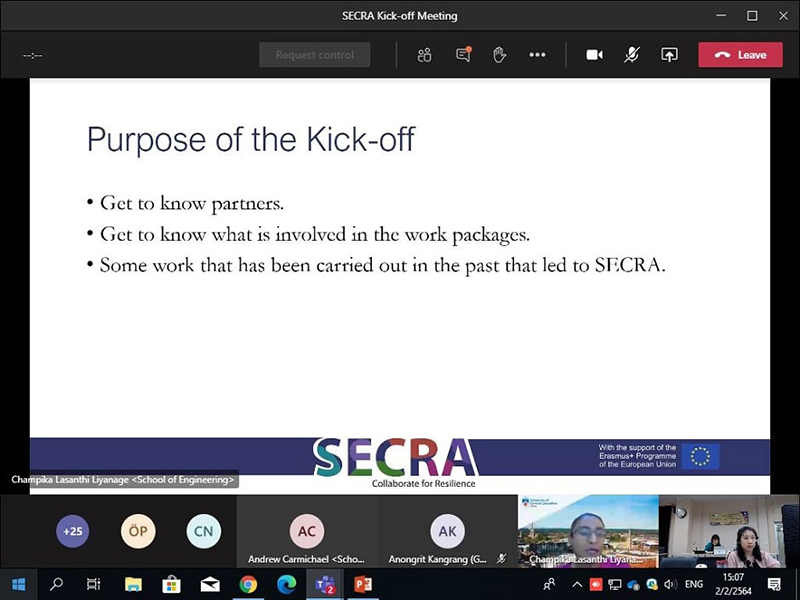The height and width of the screenshot is (600, 800).
Task: Open the meeting chat icon
Action: tap(463, 55)
